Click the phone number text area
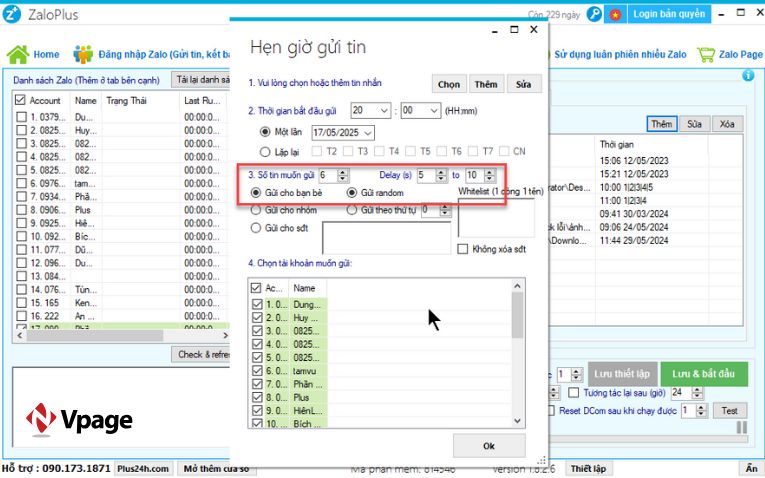The height and width of the screenshot is (478, 765). 386,238
